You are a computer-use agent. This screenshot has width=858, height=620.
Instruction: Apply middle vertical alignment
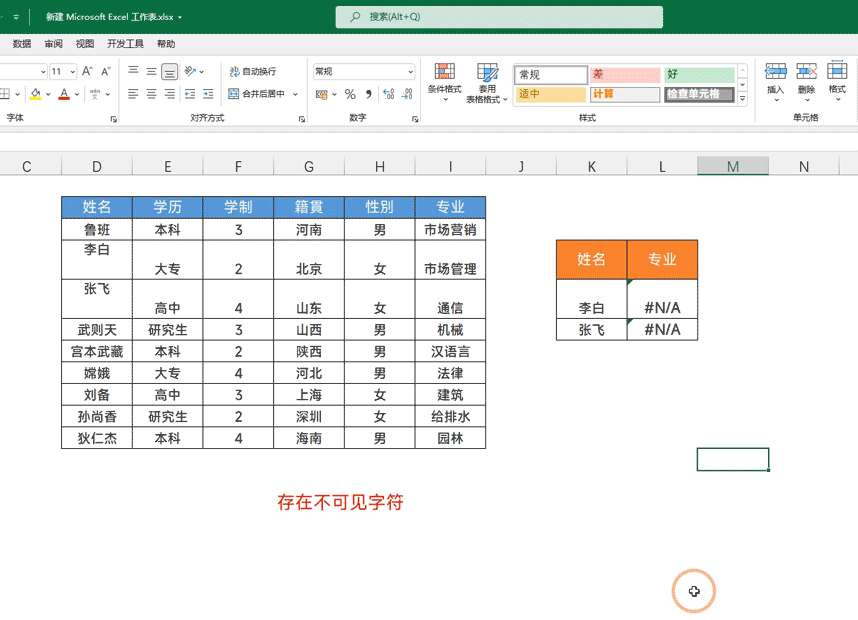click(152, 71)
